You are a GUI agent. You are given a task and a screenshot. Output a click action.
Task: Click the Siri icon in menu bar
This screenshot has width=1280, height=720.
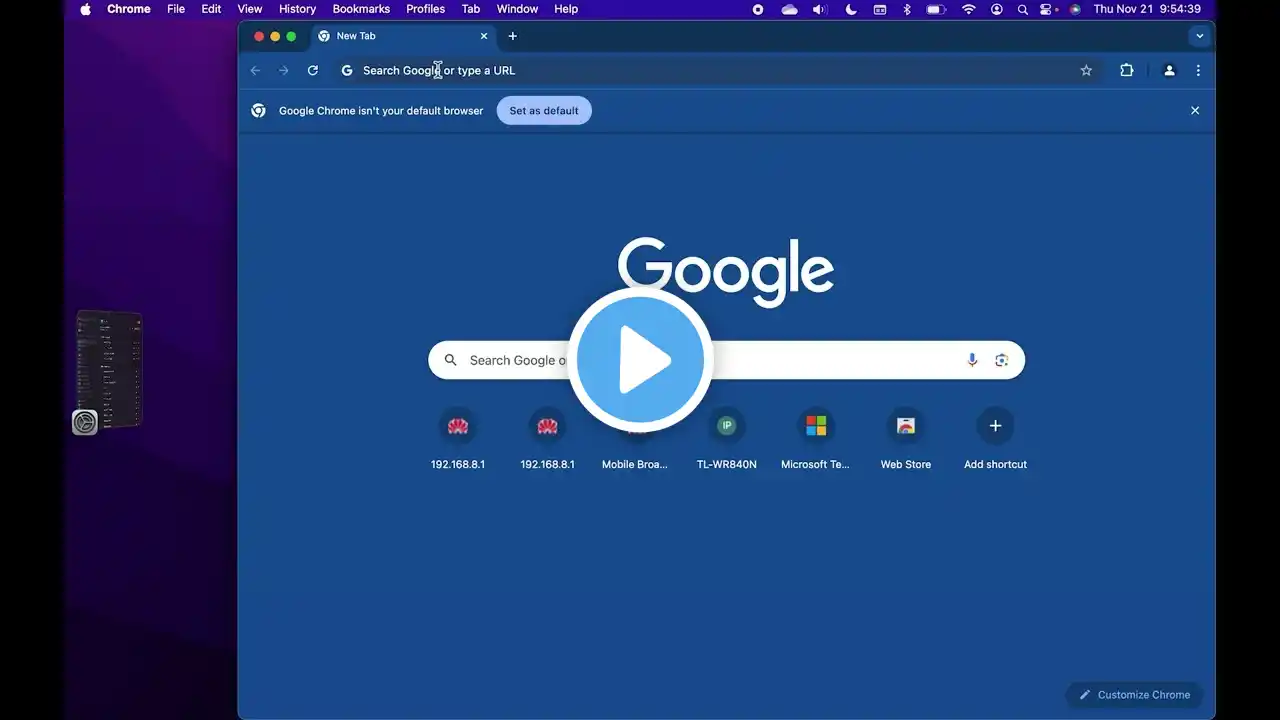pyautogui.click(x=1075, y=9)
